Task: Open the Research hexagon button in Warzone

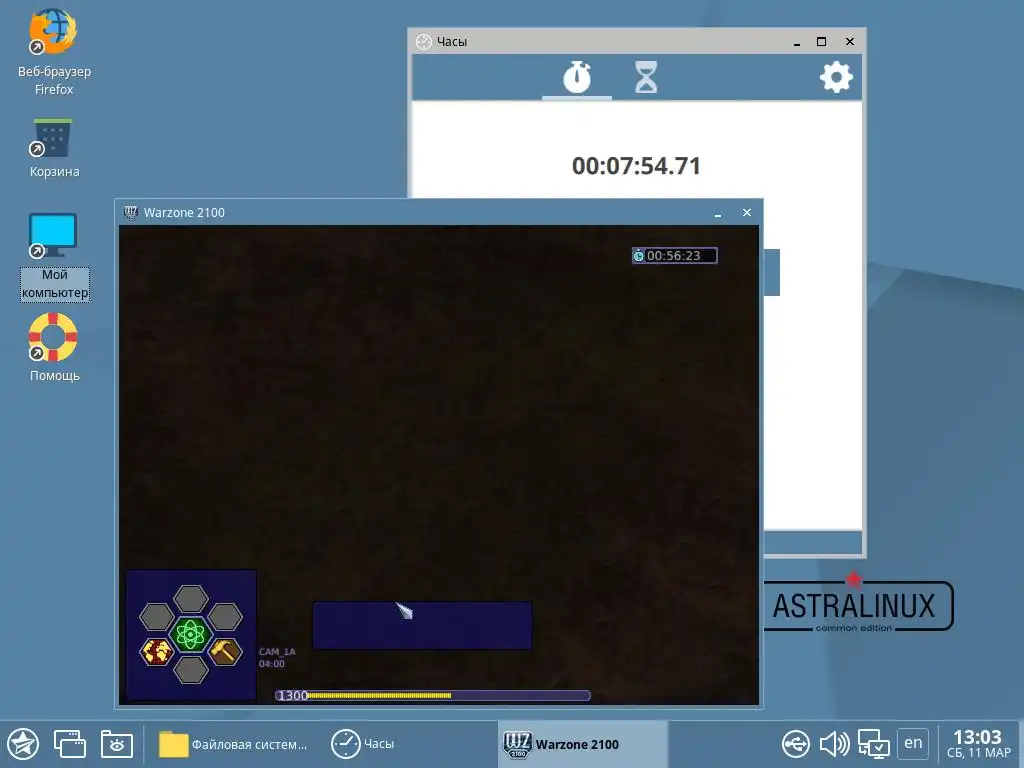Action: [x=191, y=634]
